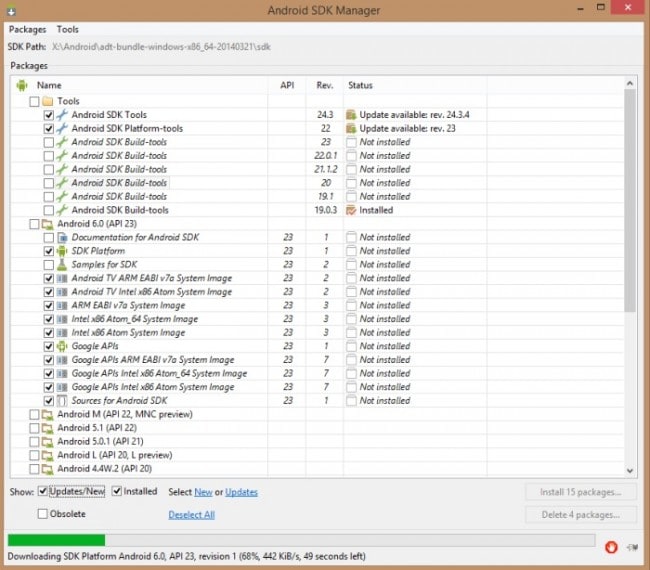Check the Android 5.0.1 (API 21) group checkbox

pos(34,442)
